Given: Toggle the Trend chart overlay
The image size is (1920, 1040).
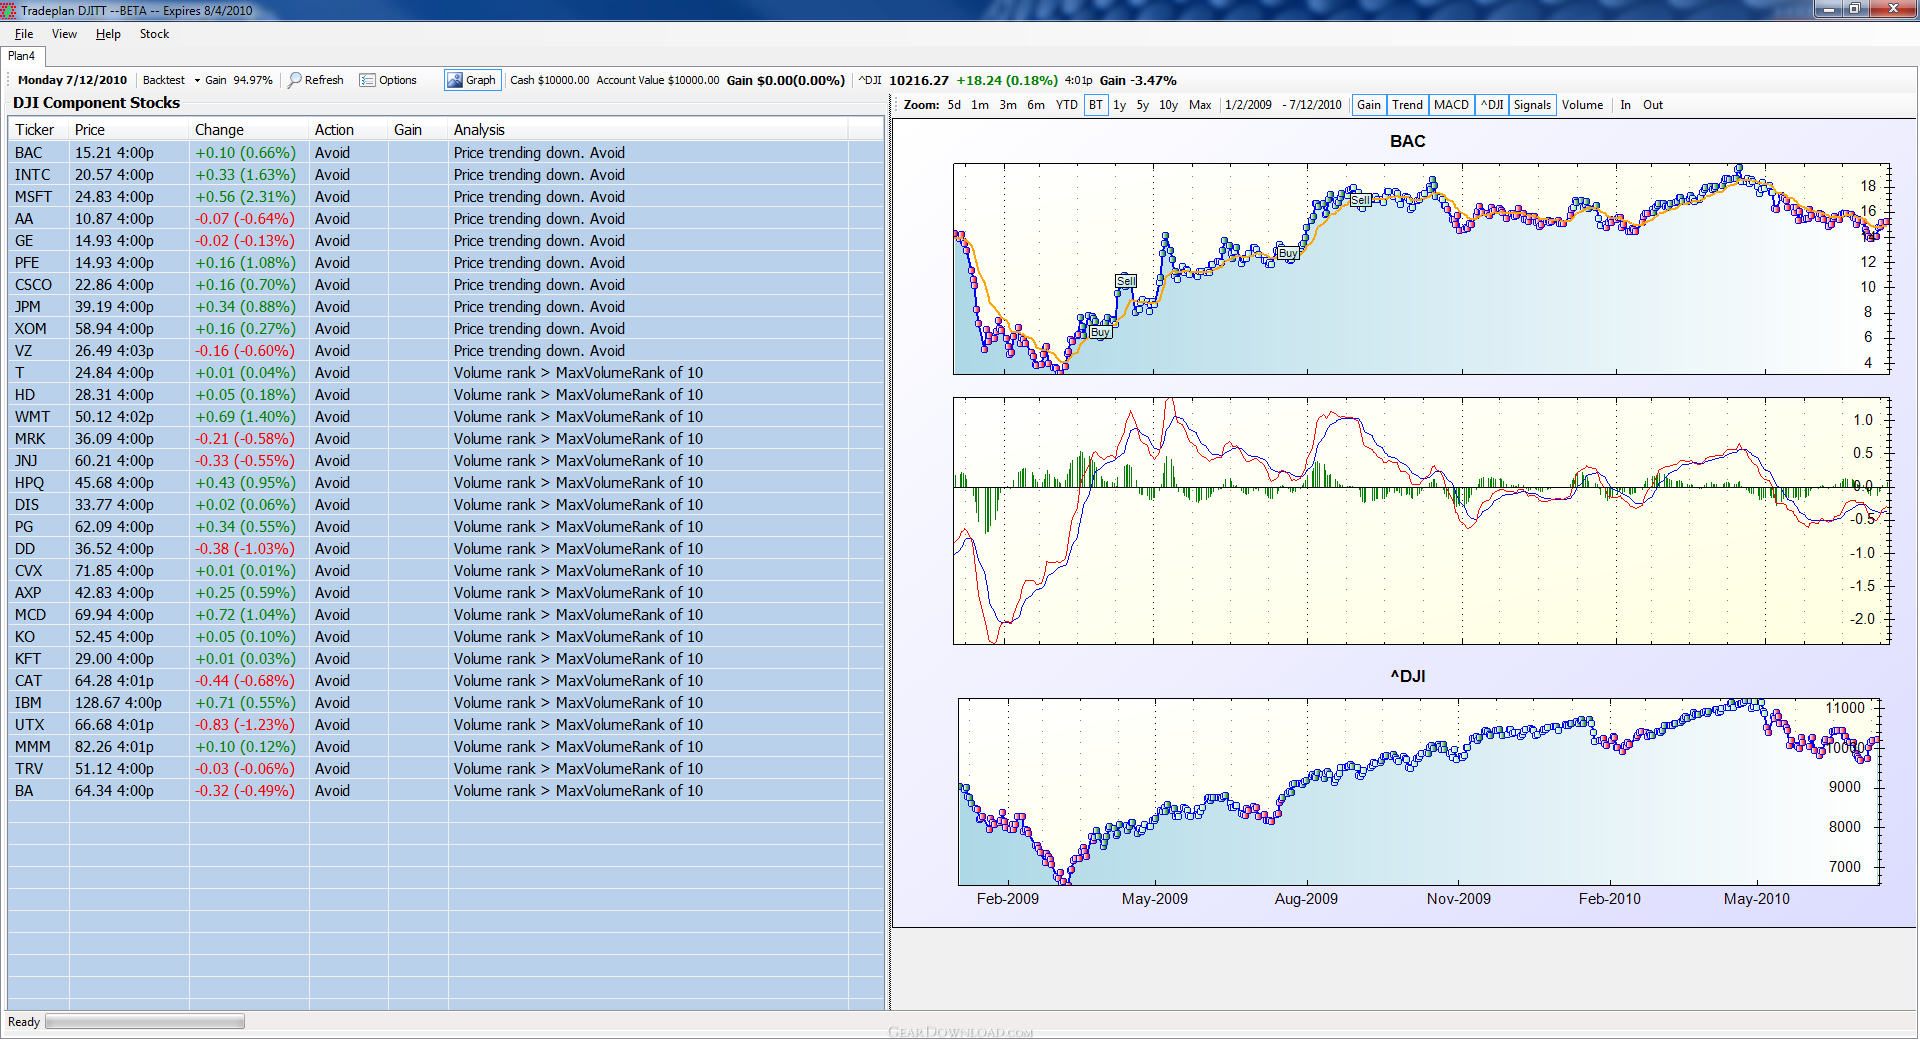Looking at the screenshot, I should pos(1407,105).
